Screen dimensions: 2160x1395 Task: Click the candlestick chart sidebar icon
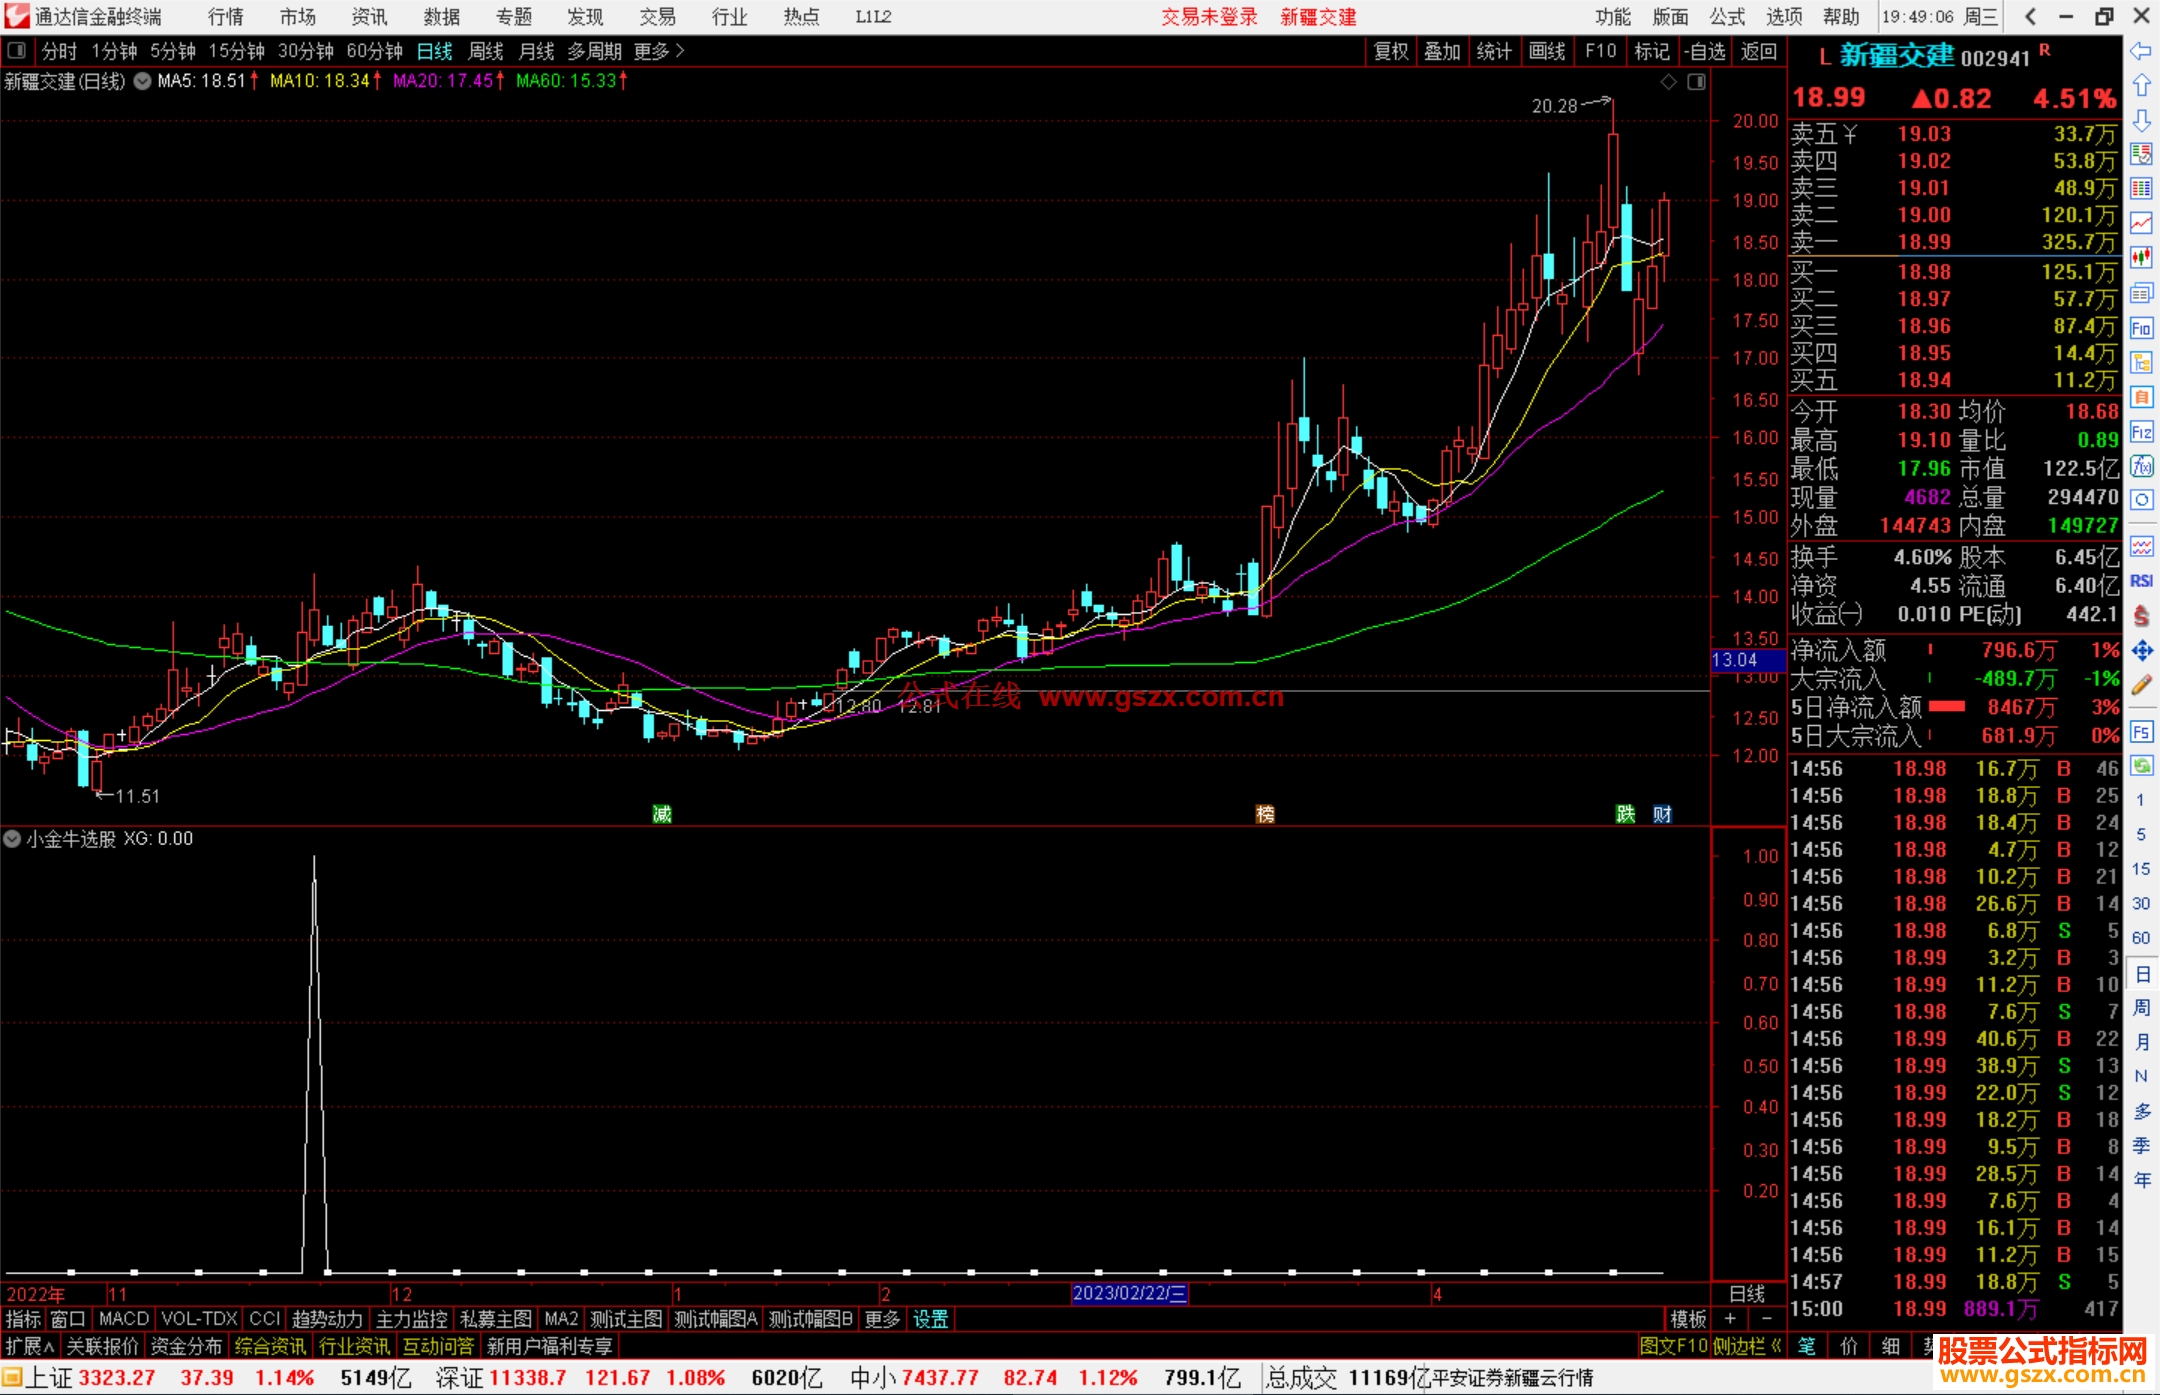tap(2141, 257)
